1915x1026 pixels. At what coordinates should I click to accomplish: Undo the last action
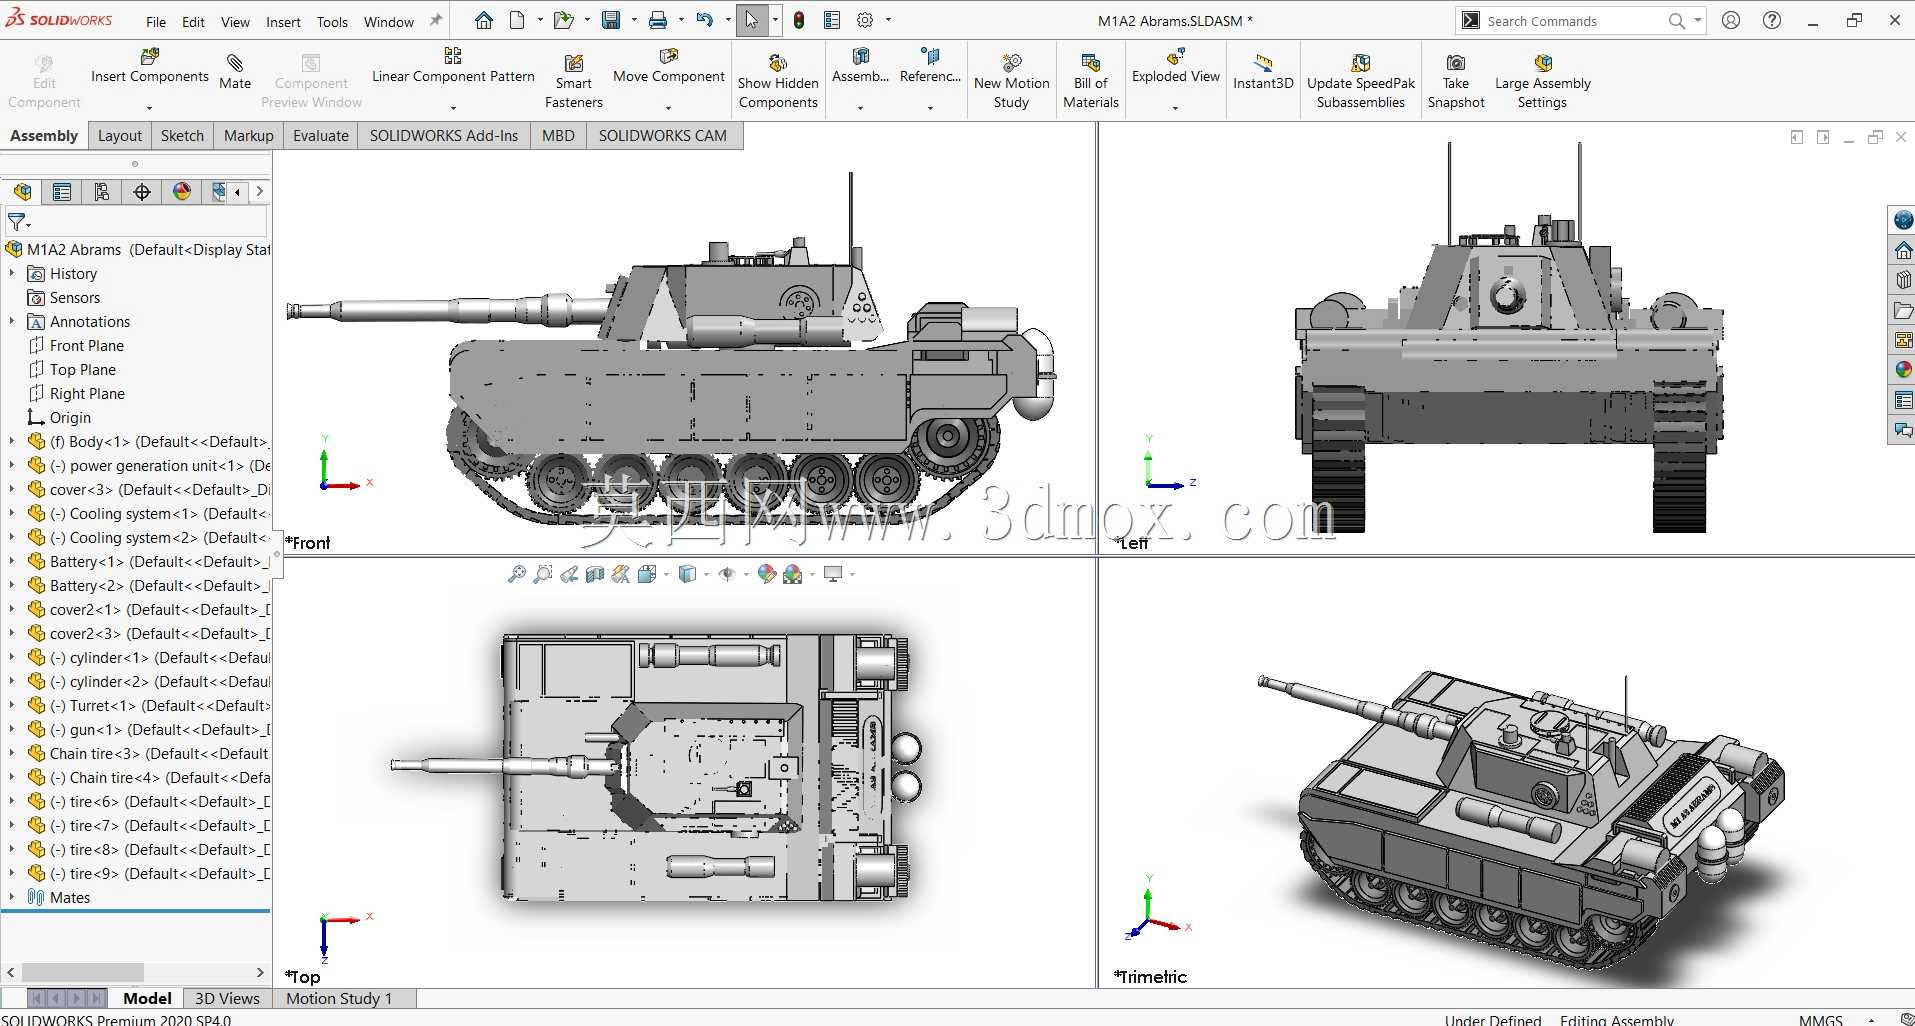[x=705, y=20]
